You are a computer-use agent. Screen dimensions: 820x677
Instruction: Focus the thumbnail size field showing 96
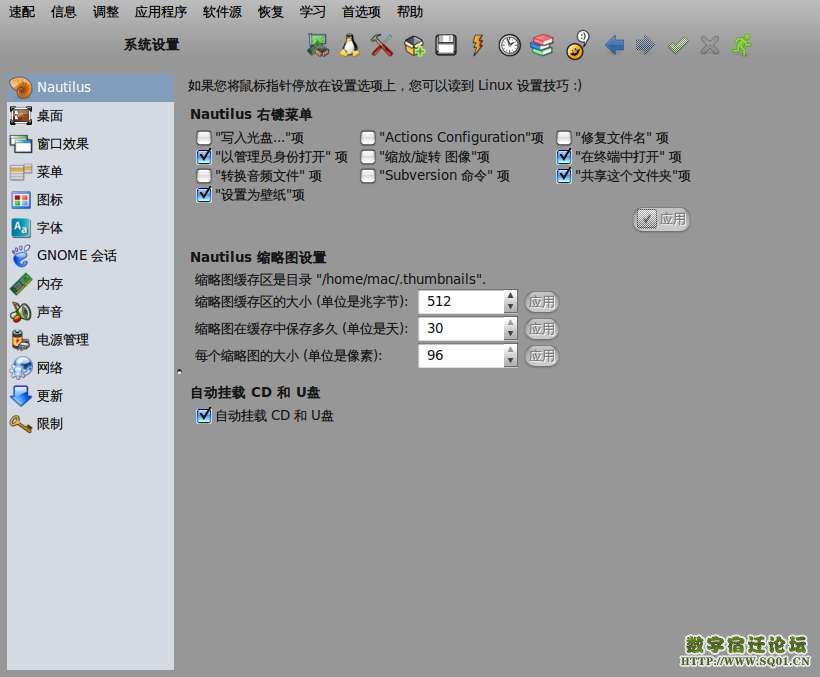[x=461, y=356]
